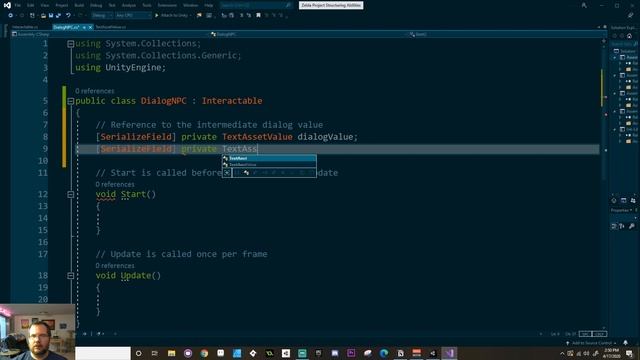
Task: Open the Debug menu
Action: tap(96, 5)
